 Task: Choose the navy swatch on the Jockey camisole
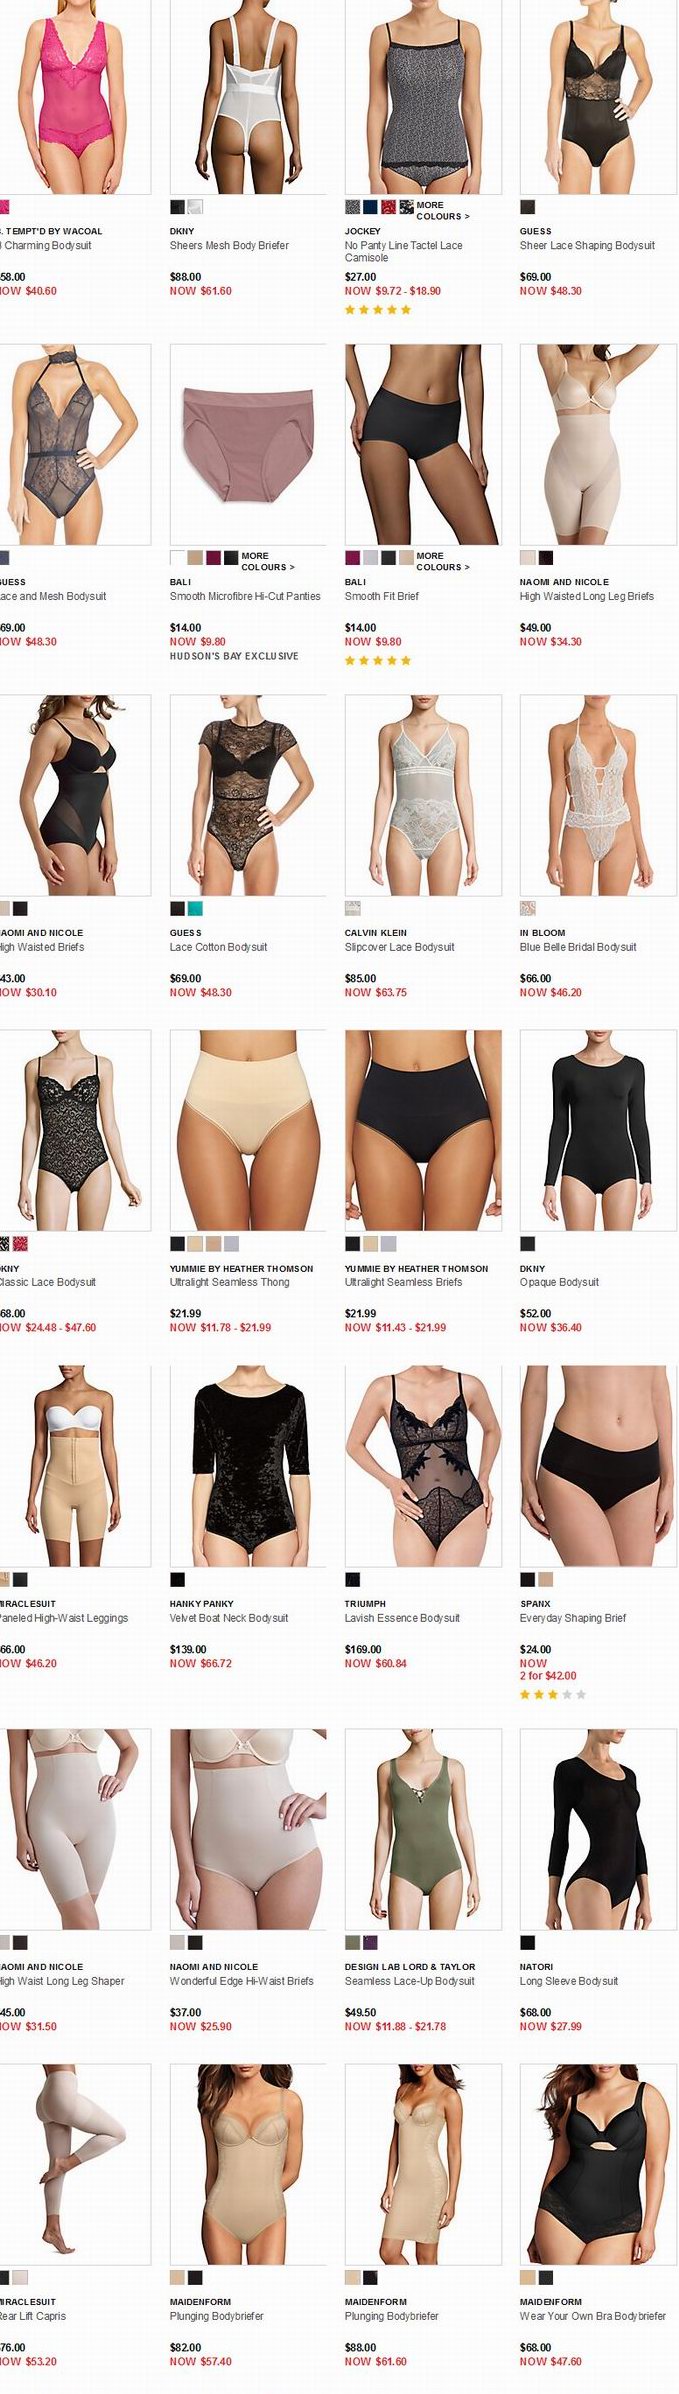[x=370, y=207]
